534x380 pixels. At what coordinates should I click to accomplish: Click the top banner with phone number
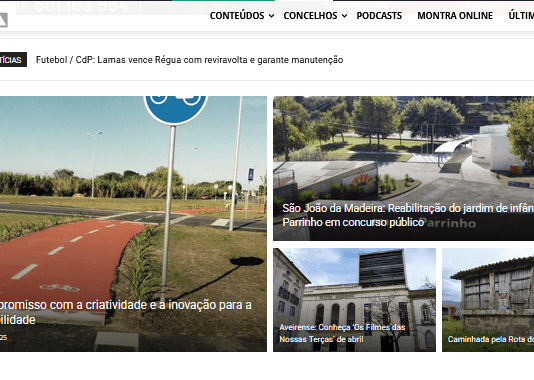pos(78,7)
